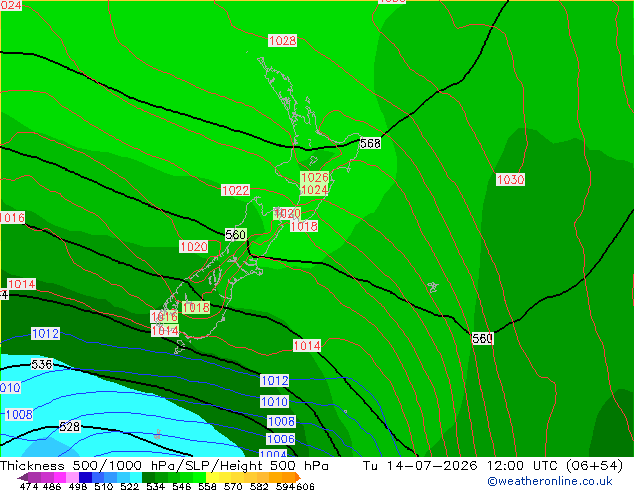Click the 568 height contour label
This screenshot has height=490, width=634.
coord(370,143)
